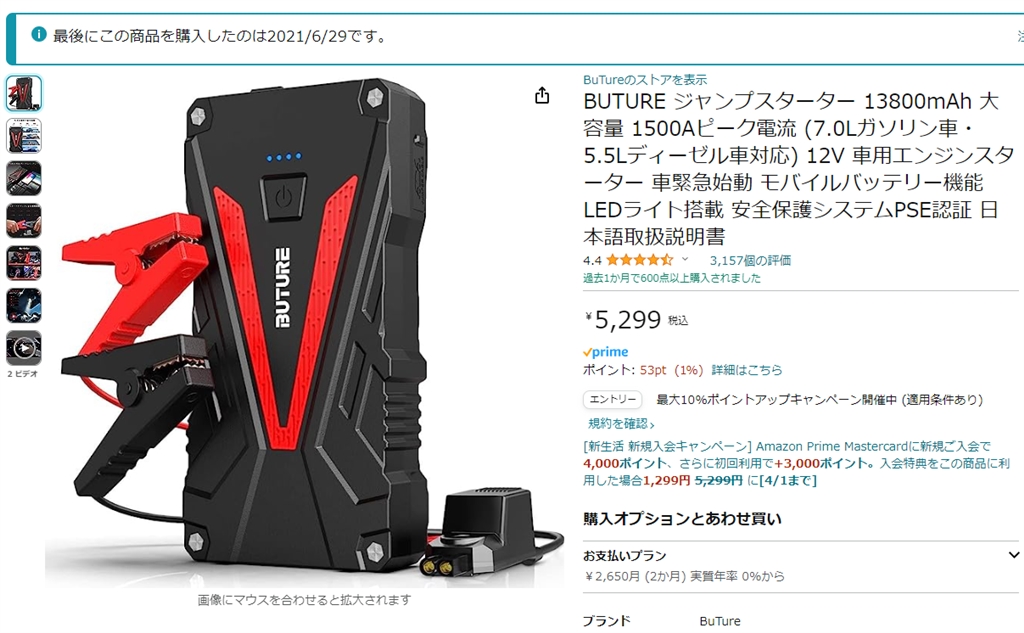
Task: Select the third thumbnail image
Action: (x=24, y=178)
